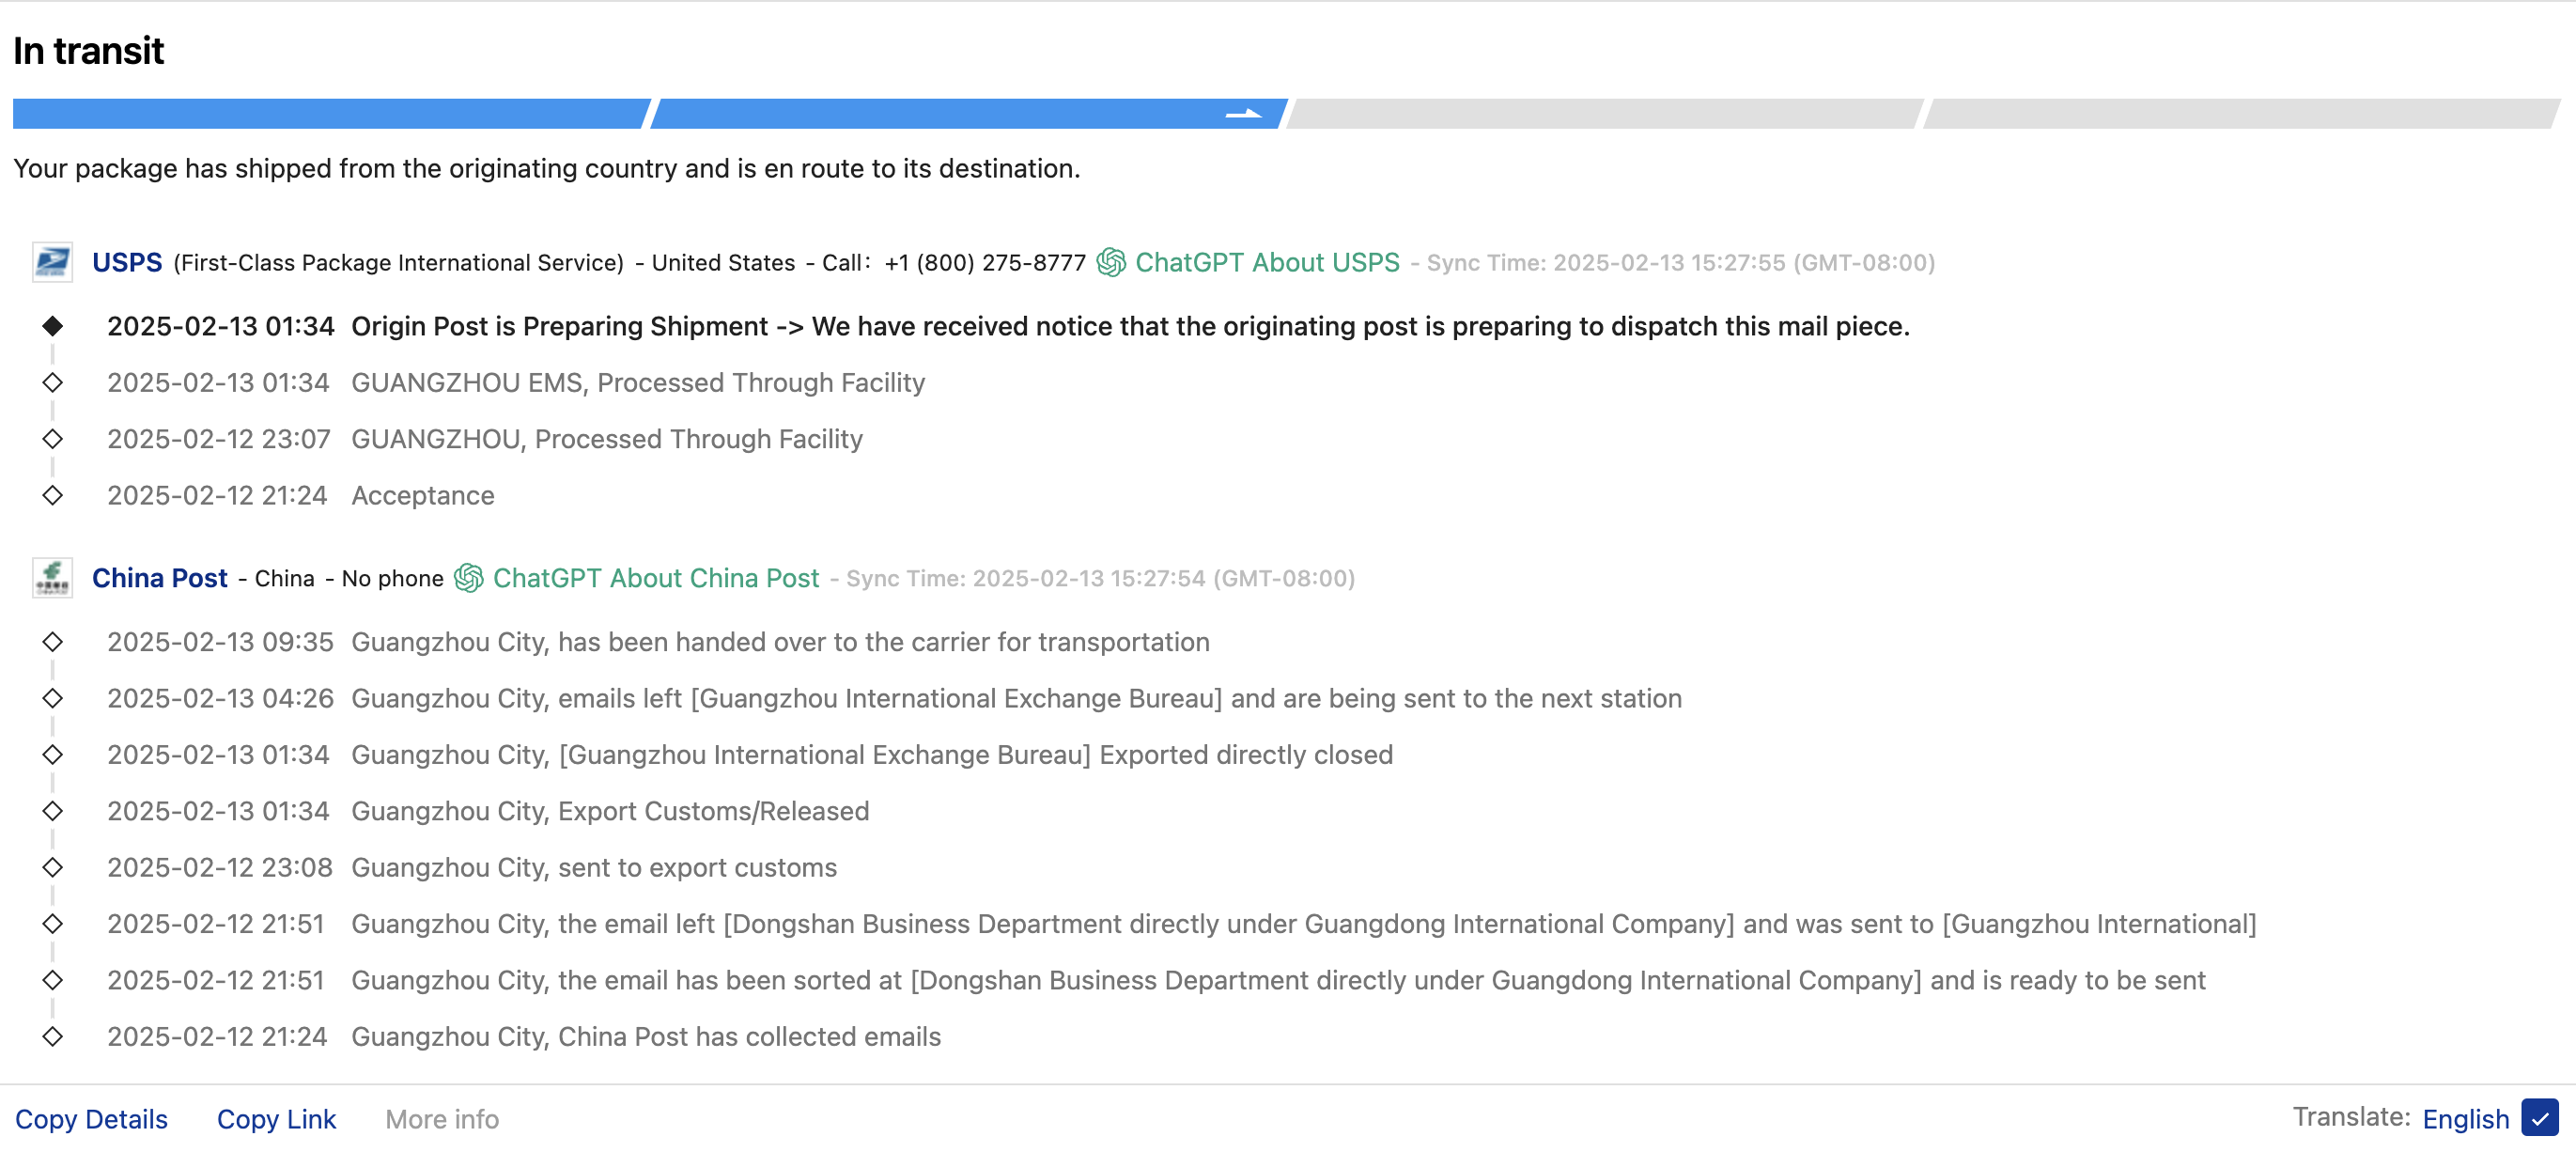
Task: Click the first blue progress bar segment
Action: click(x=330, y=114)
